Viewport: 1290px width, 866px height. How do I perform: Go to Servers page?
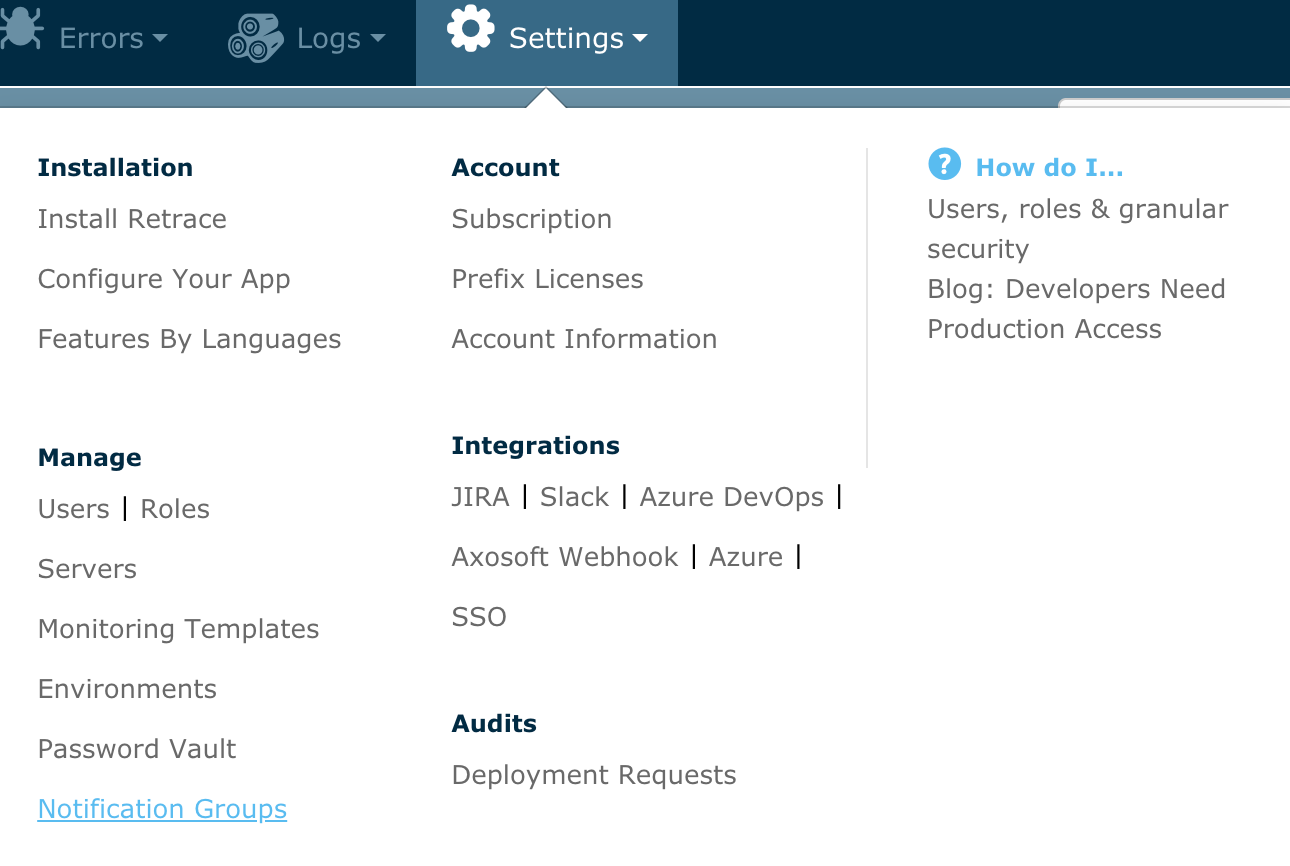coord(87,569)
